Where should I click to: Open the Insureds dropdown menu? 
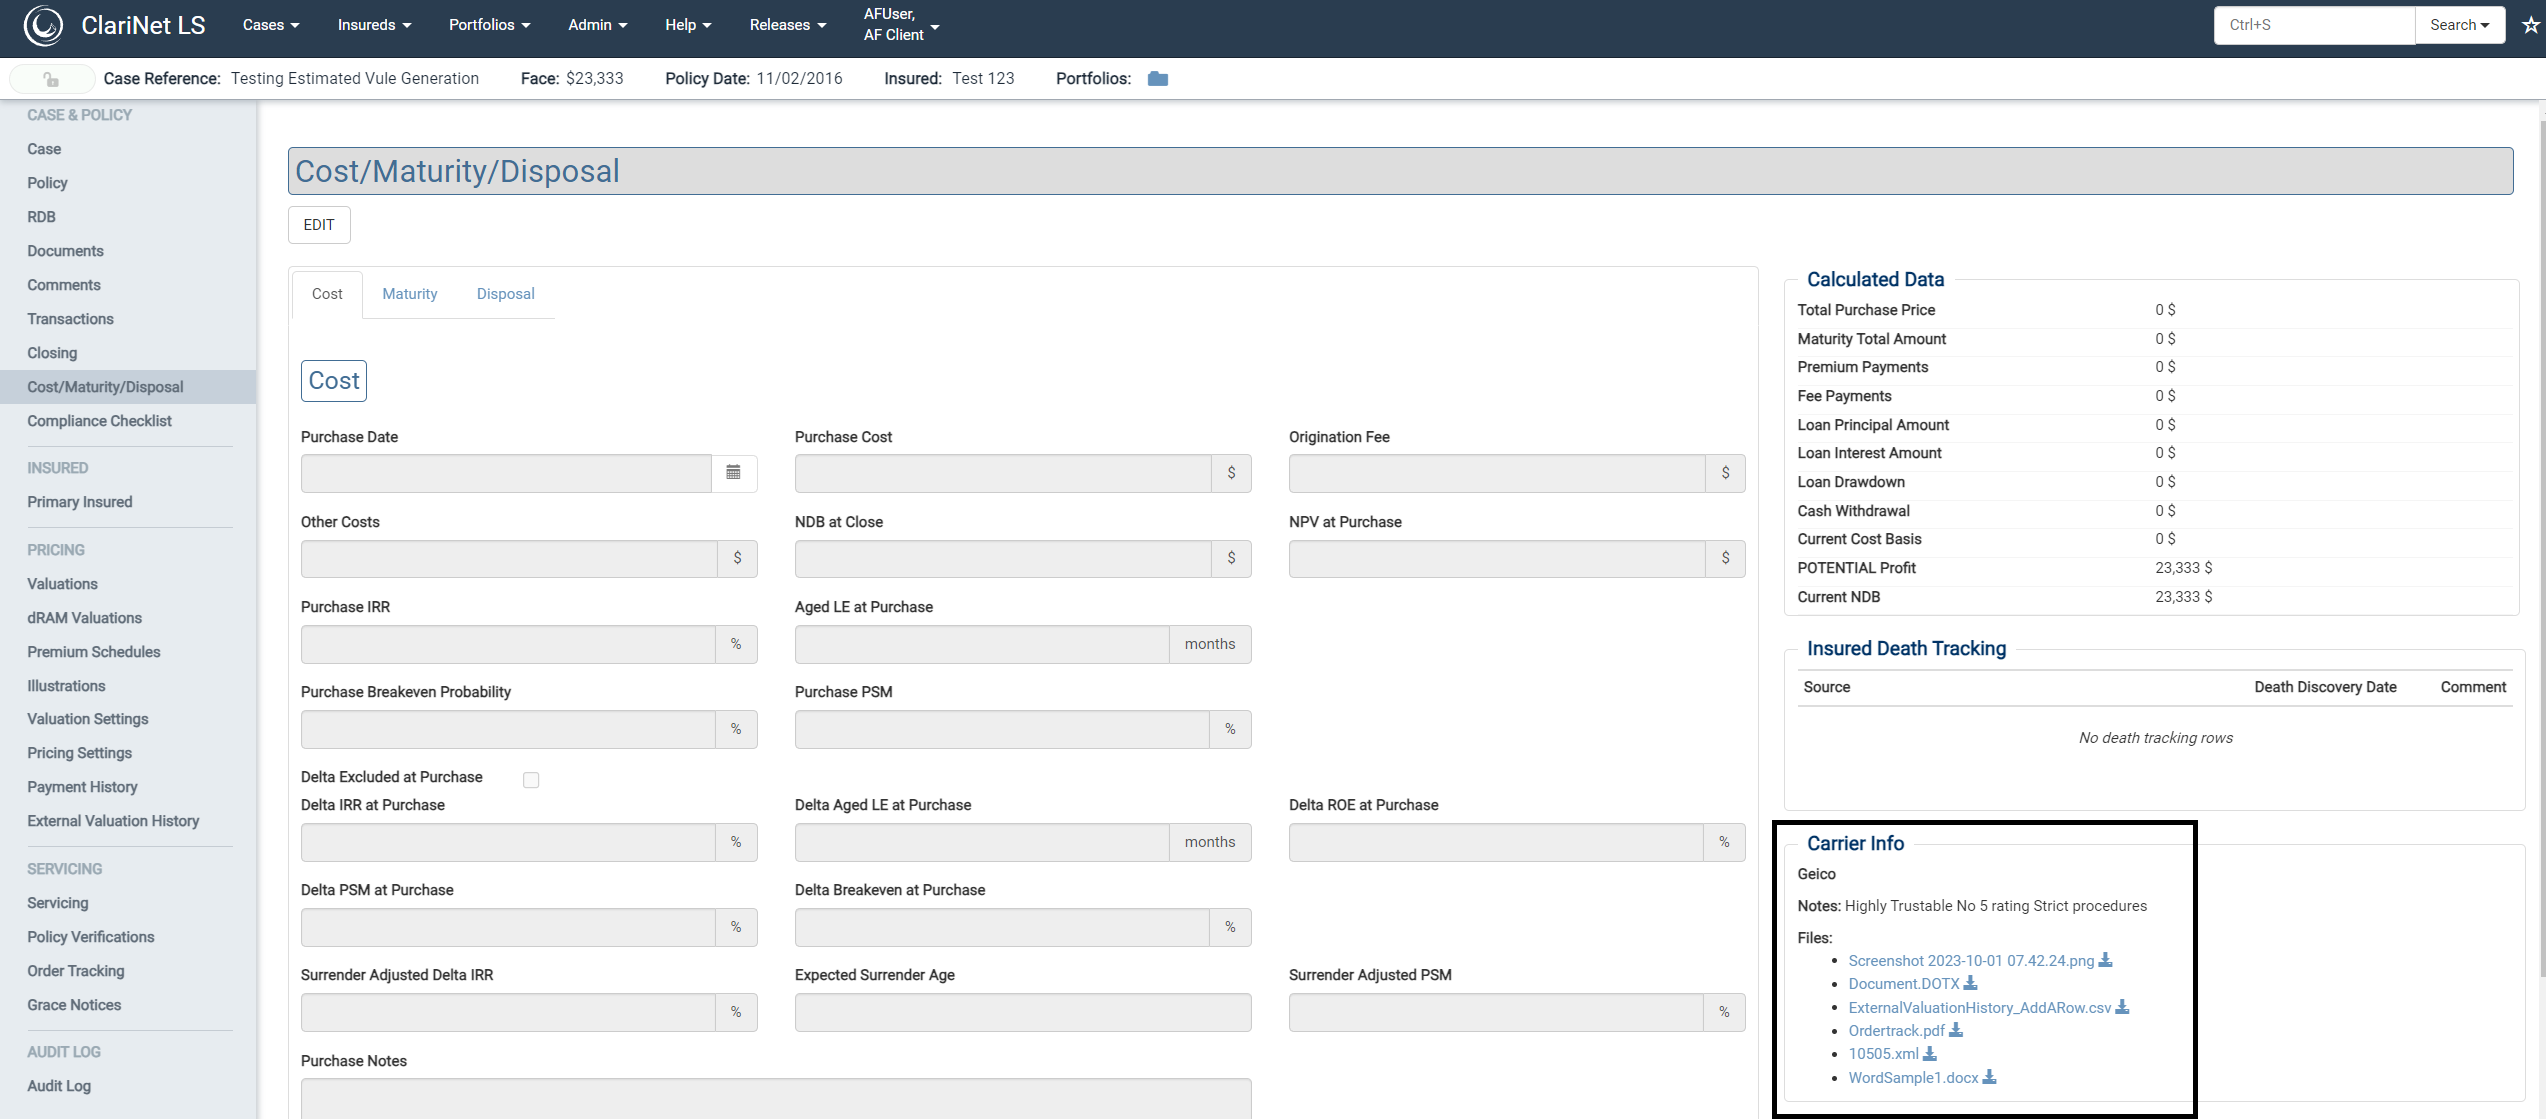click(x=374, y=25)
